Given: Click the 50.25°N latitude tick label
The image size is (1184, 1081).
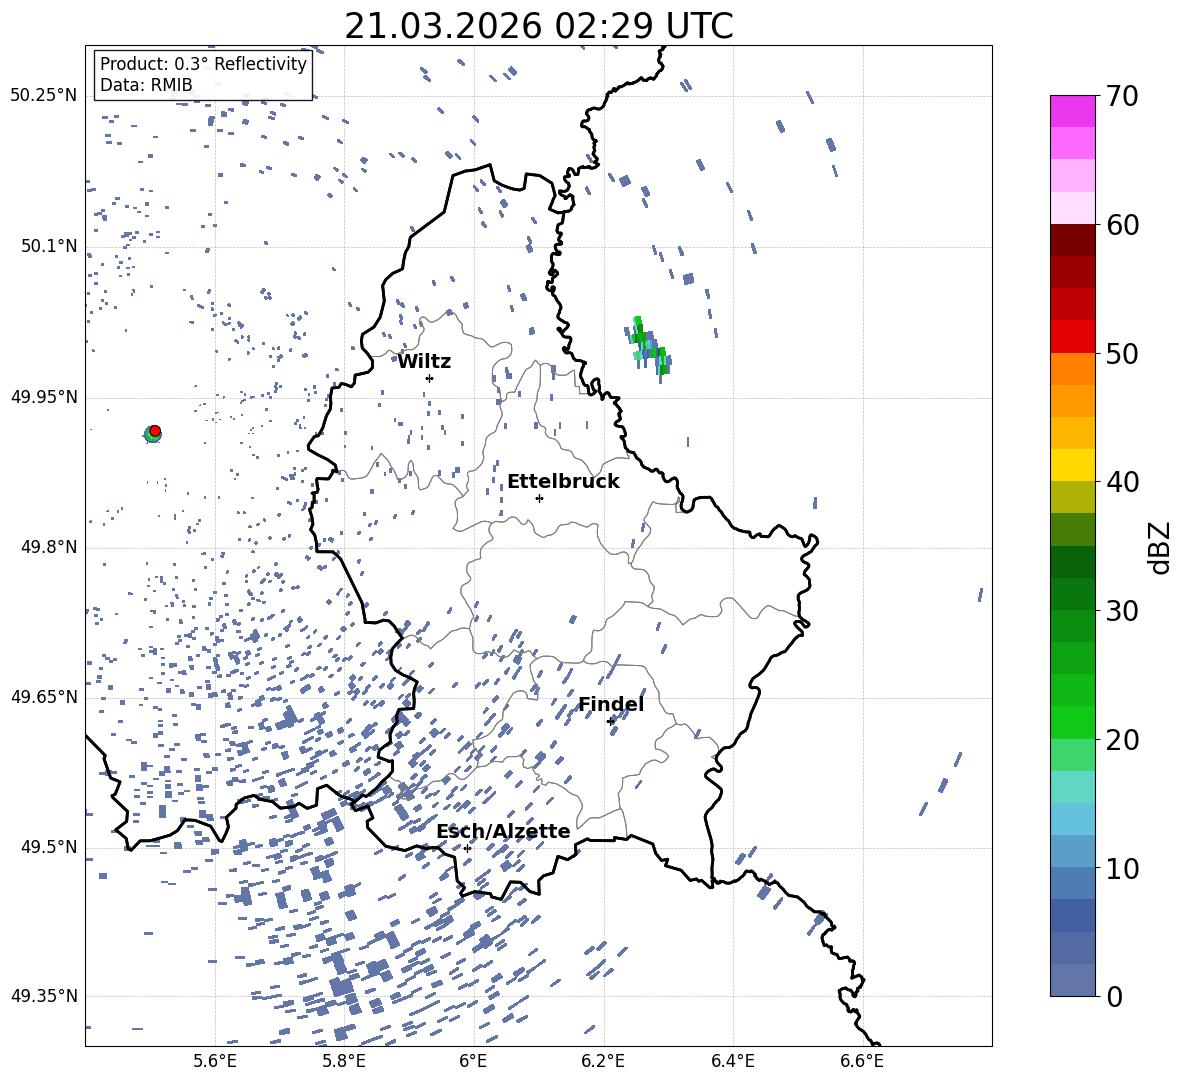Looking at the screenshot, I should click(43, 96).
